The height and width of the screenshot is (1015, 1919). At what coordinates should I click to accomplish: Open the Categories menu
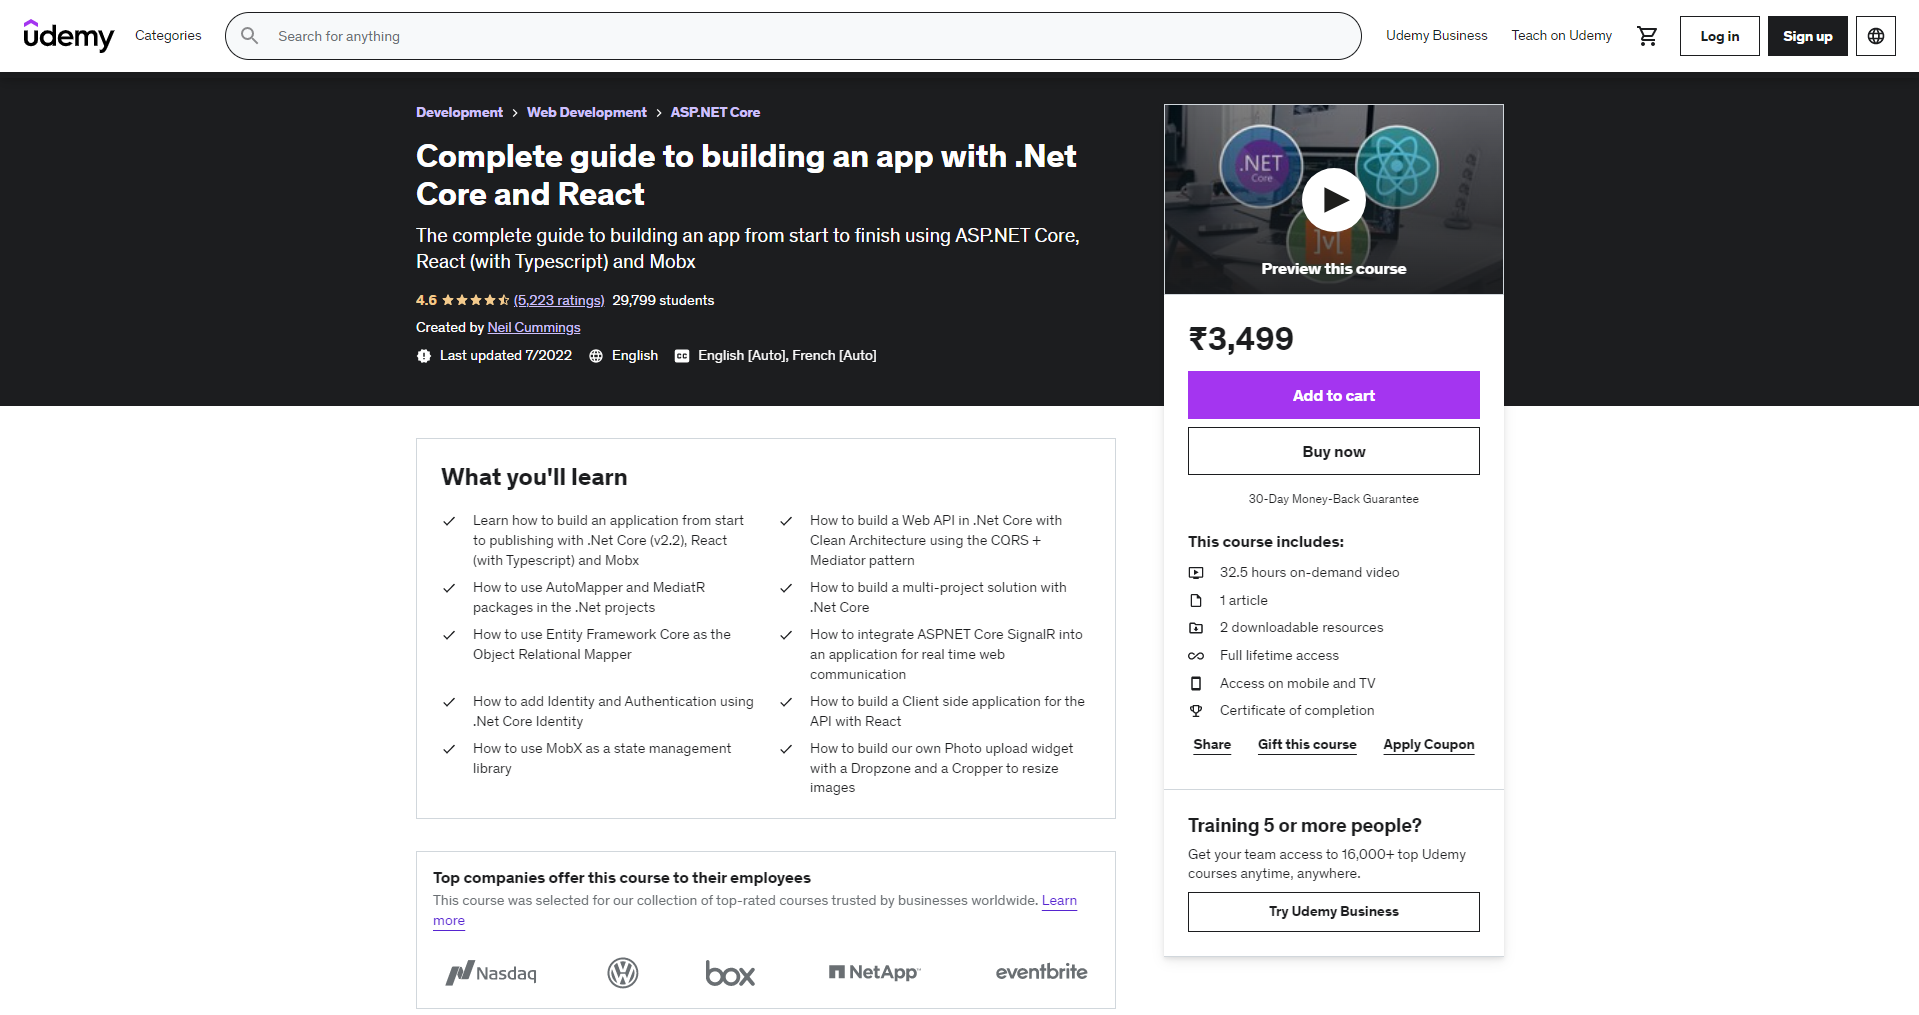click(x=168, y=36)
